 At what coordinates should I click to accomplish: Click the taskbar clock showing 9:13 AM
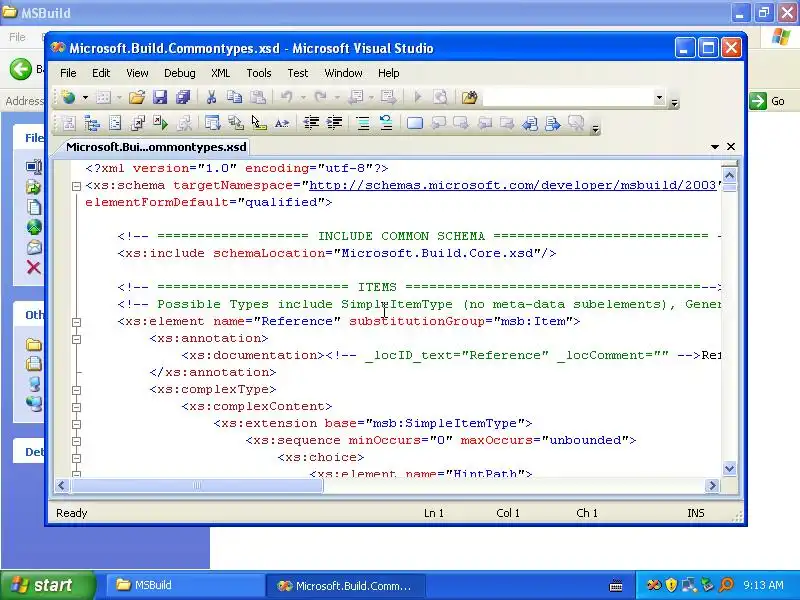point(763,585)
